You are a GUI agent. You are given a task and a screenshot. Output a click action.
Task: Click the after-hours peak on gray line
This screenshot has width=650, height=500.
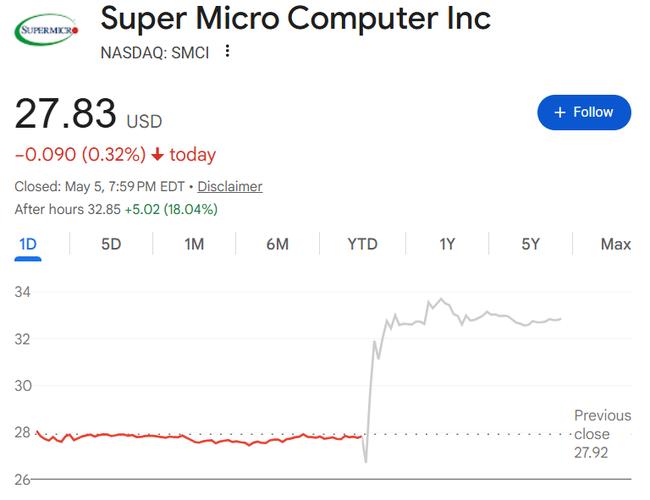point(441,299)
